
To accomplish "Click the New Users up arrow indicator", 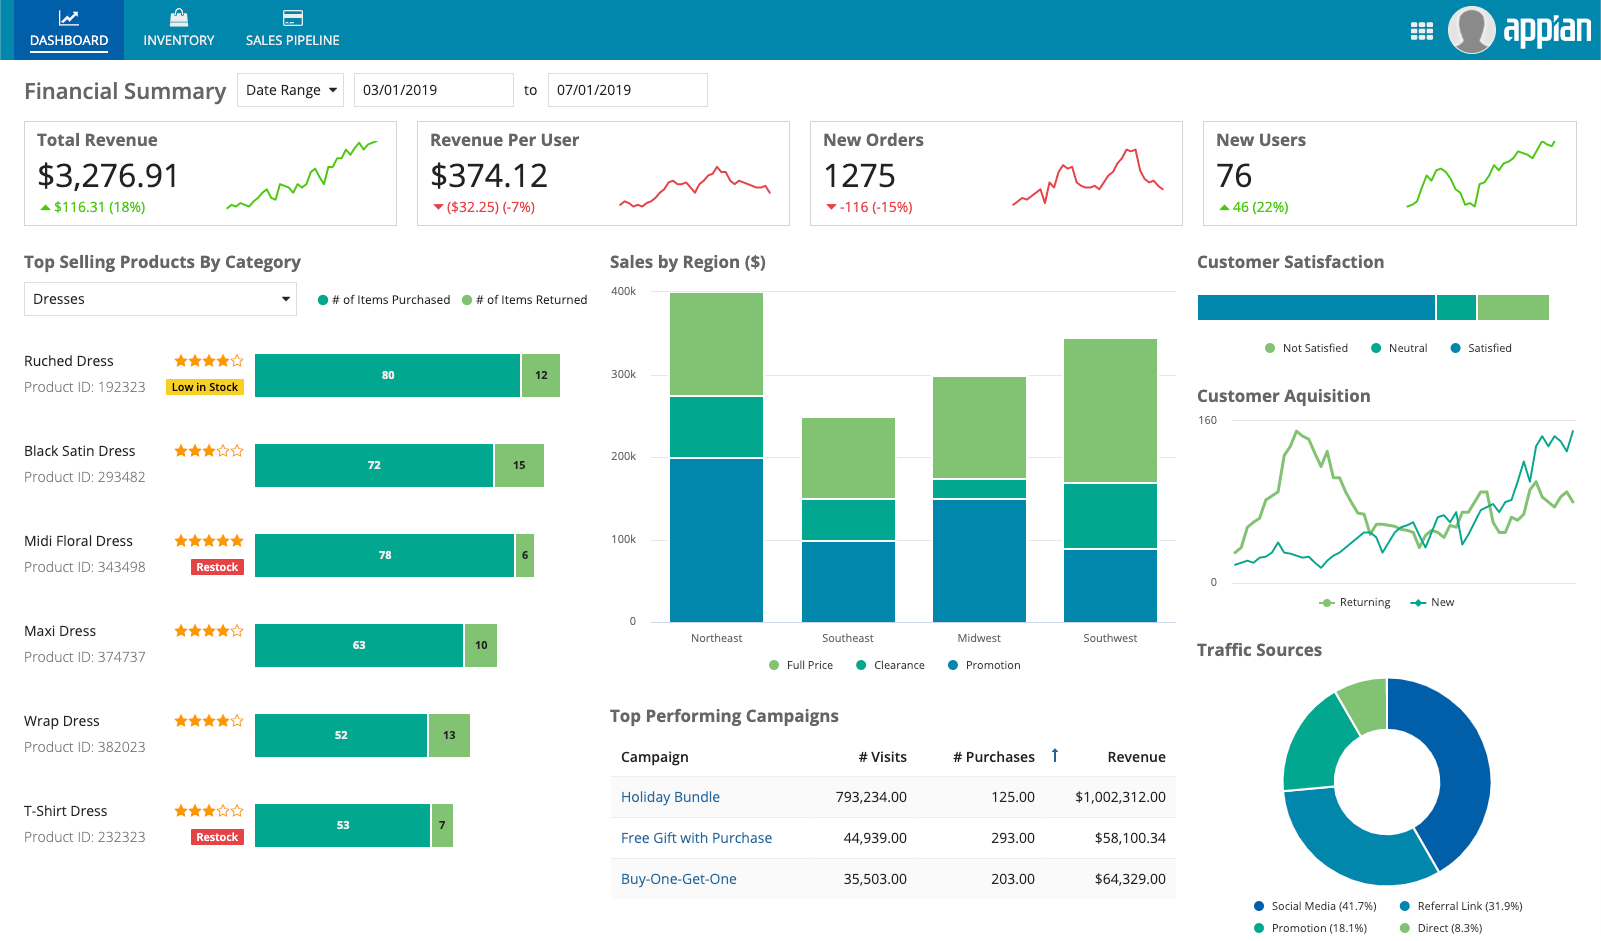I will point(1224,208).
